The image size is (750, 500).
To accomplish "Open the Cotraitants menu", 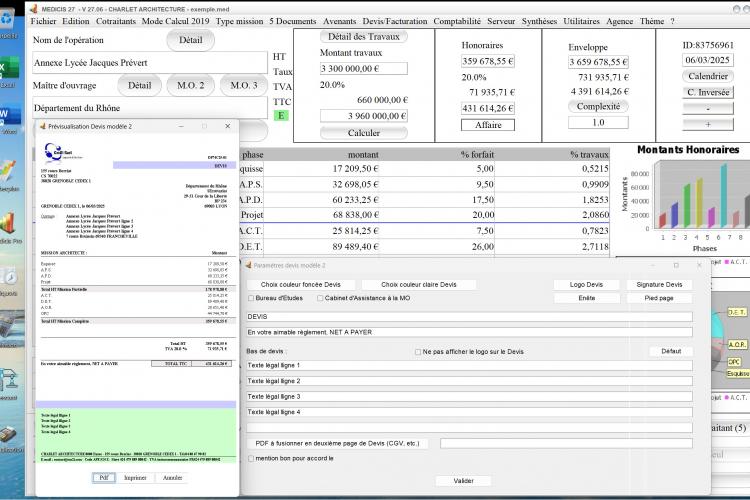I will tap(116, 21).
